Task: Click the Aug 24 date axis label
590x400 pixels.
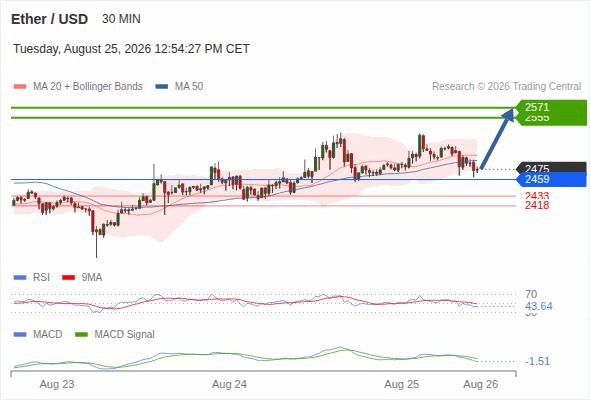Action: click(x=230, y=385)
